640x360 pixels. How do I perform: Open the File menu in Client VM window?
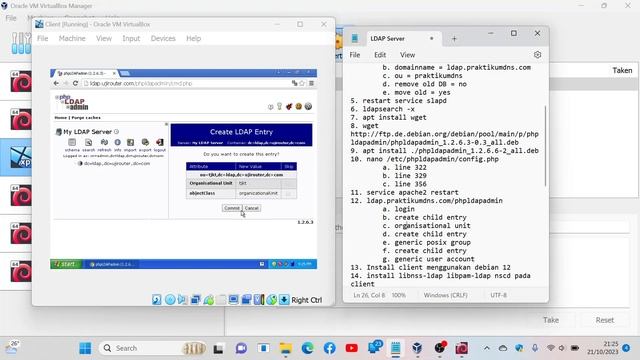[42, 38]
